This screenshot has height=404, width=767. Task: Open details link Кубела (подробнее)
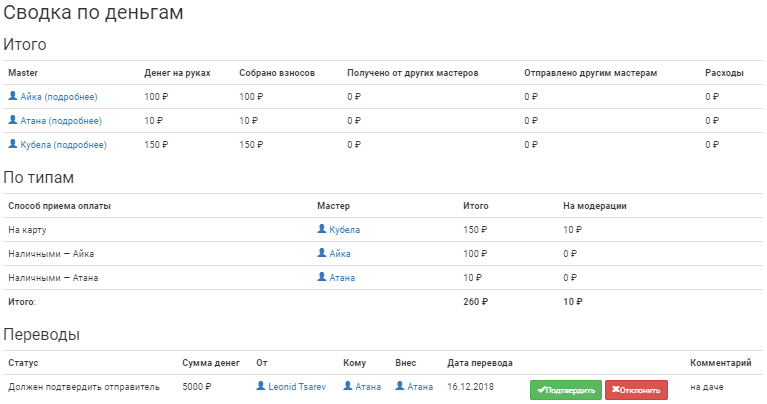pyautogui.click(x=64, y=145)
